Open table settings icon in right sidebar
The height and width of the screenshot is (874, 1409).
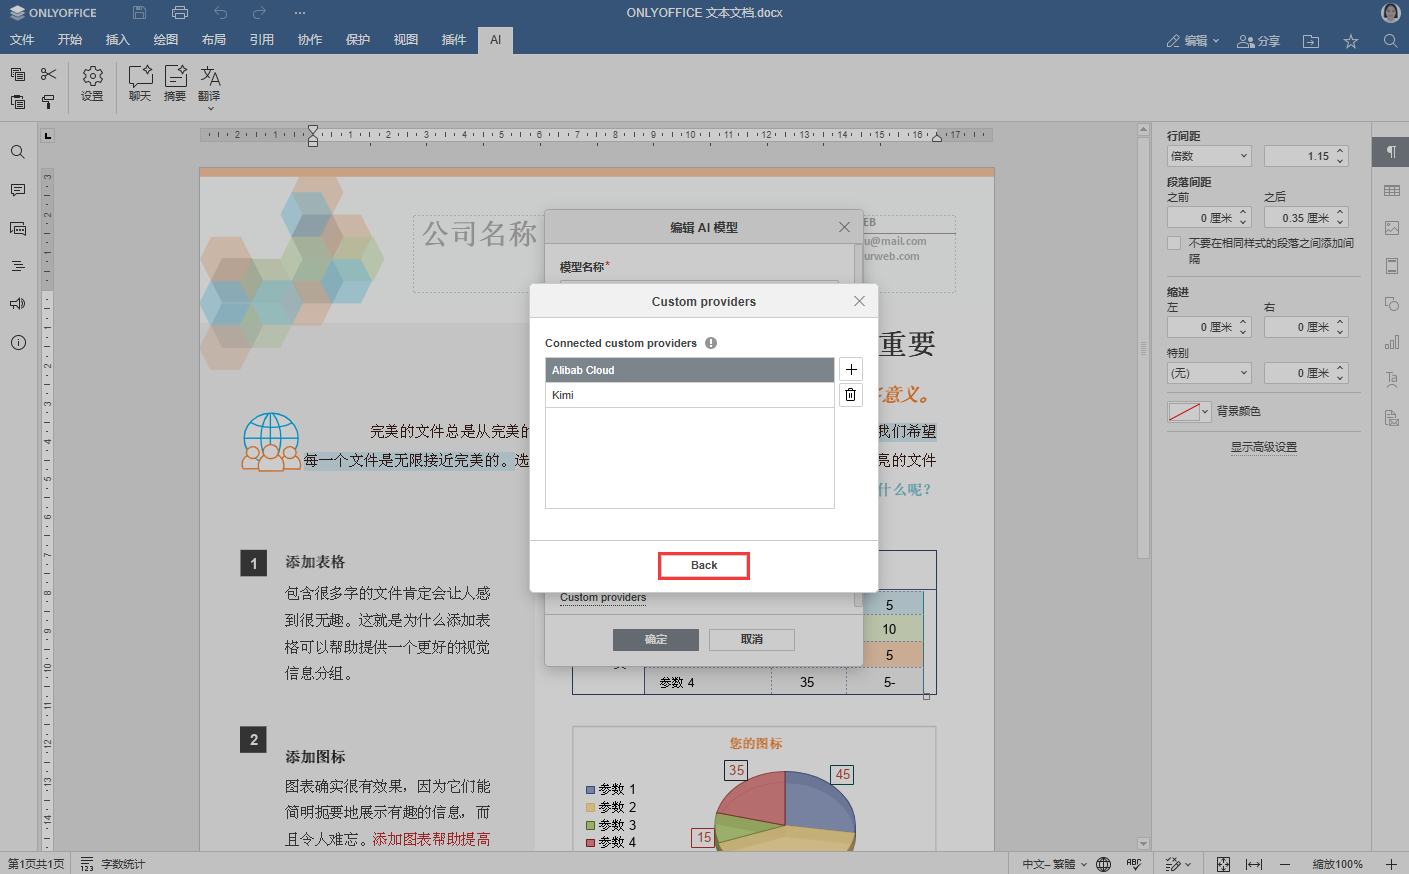pyautogui.click(x=1391, y=190)
